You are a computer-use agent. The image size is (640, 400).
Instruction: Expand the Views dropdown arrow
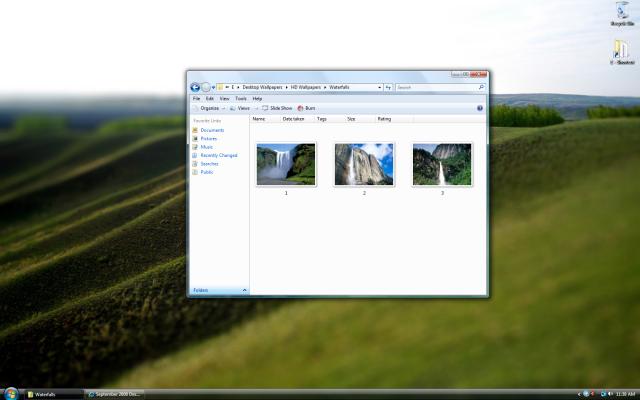[x=256, y=109]
